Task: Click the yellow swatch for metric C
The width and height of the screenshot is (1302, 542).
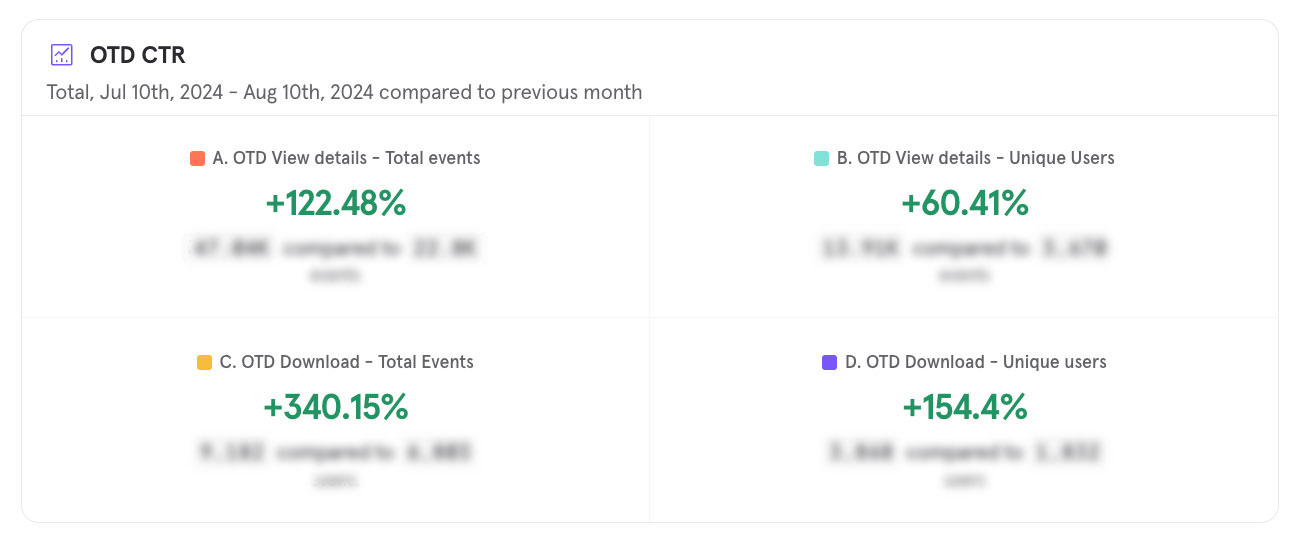Action: tap(204, 362)
